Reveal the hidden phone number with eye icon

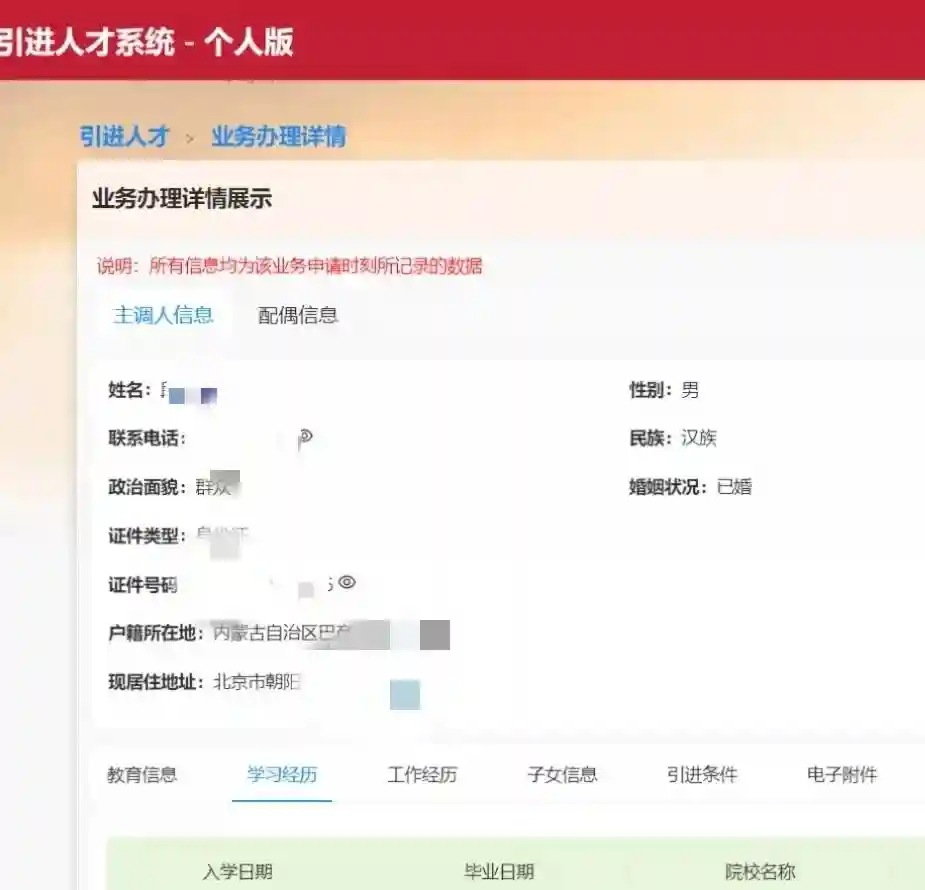306,437
